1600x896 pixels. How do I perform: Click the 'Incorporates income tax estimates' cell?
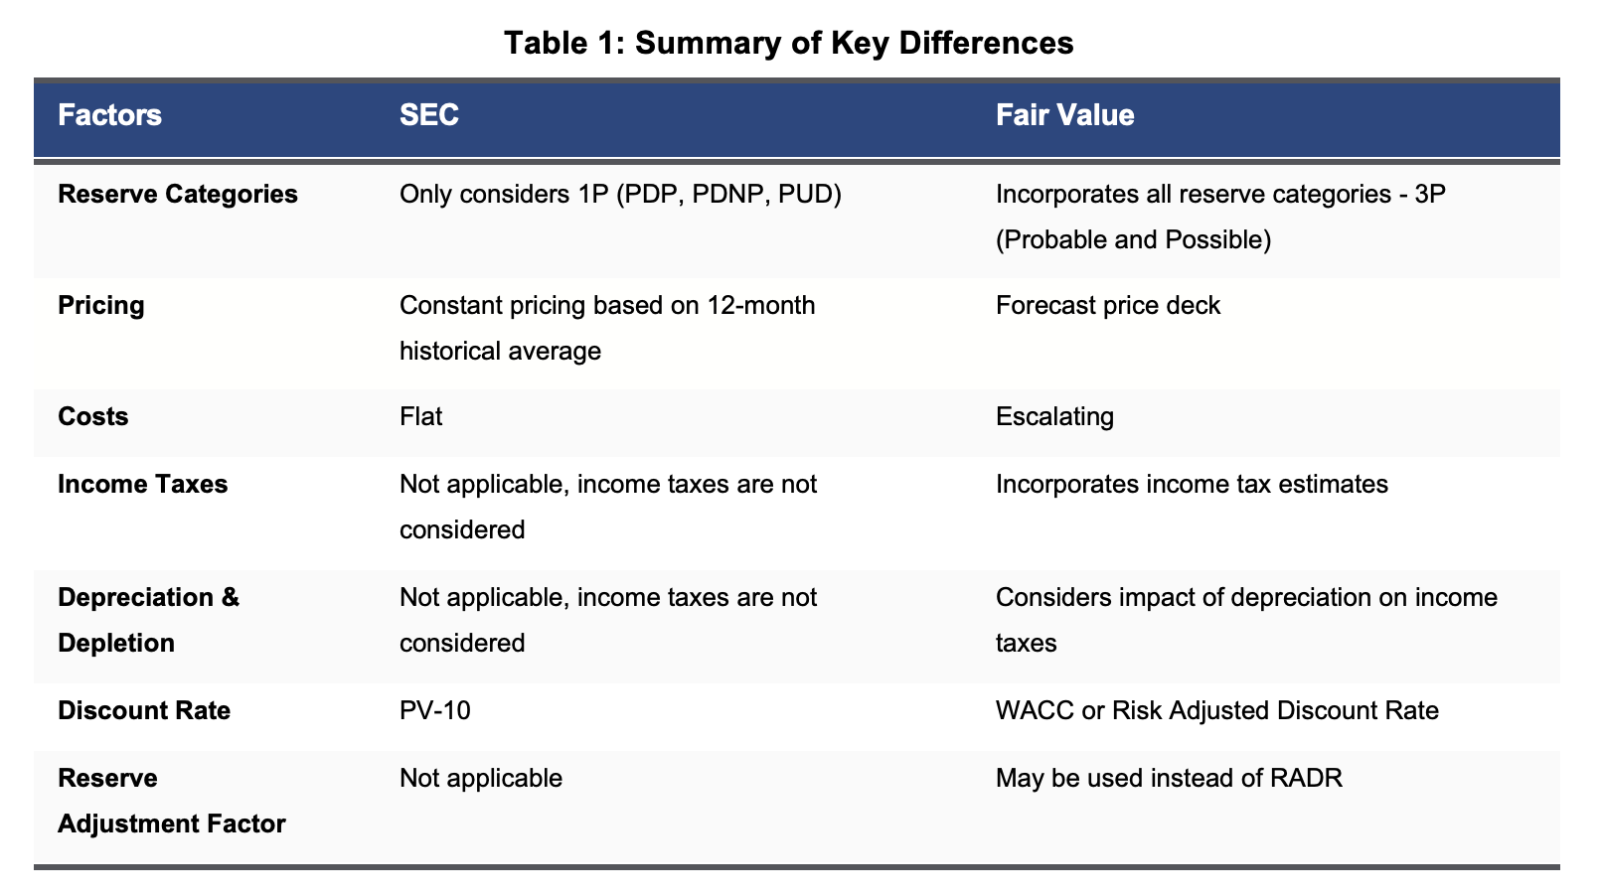[1192, 484]
